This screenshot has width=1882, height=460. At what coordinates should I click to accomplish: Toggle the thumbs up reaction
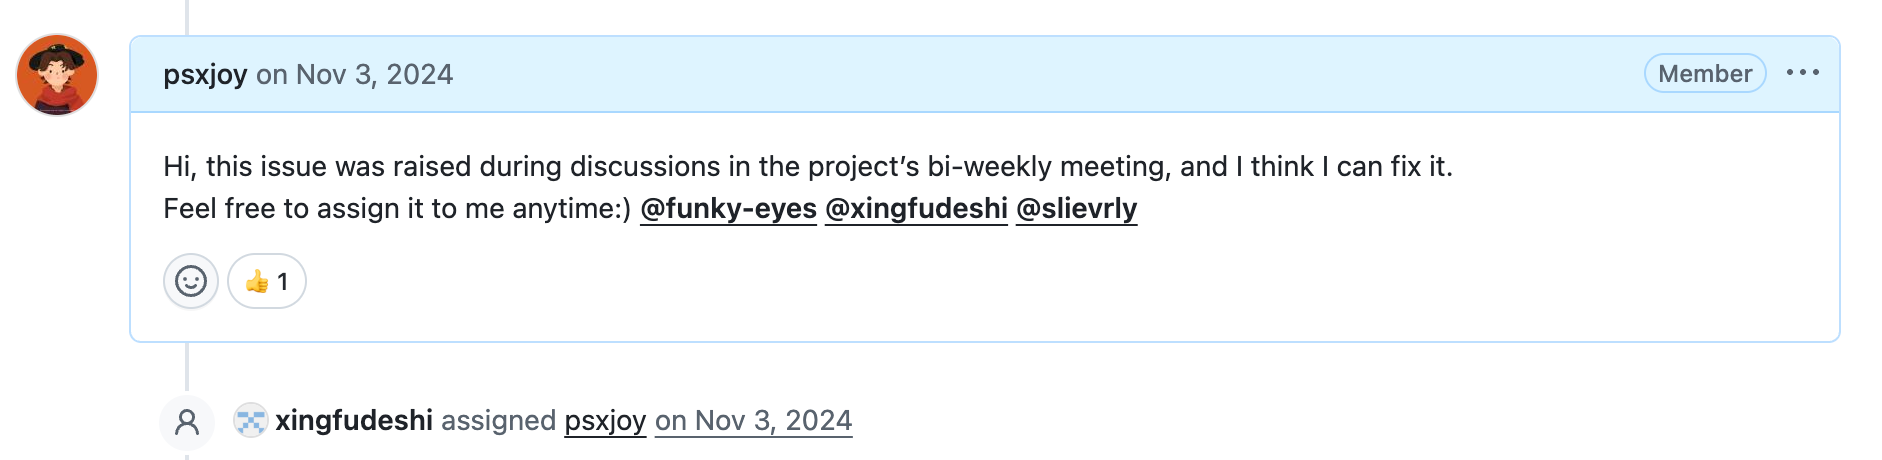pos(267,281)
